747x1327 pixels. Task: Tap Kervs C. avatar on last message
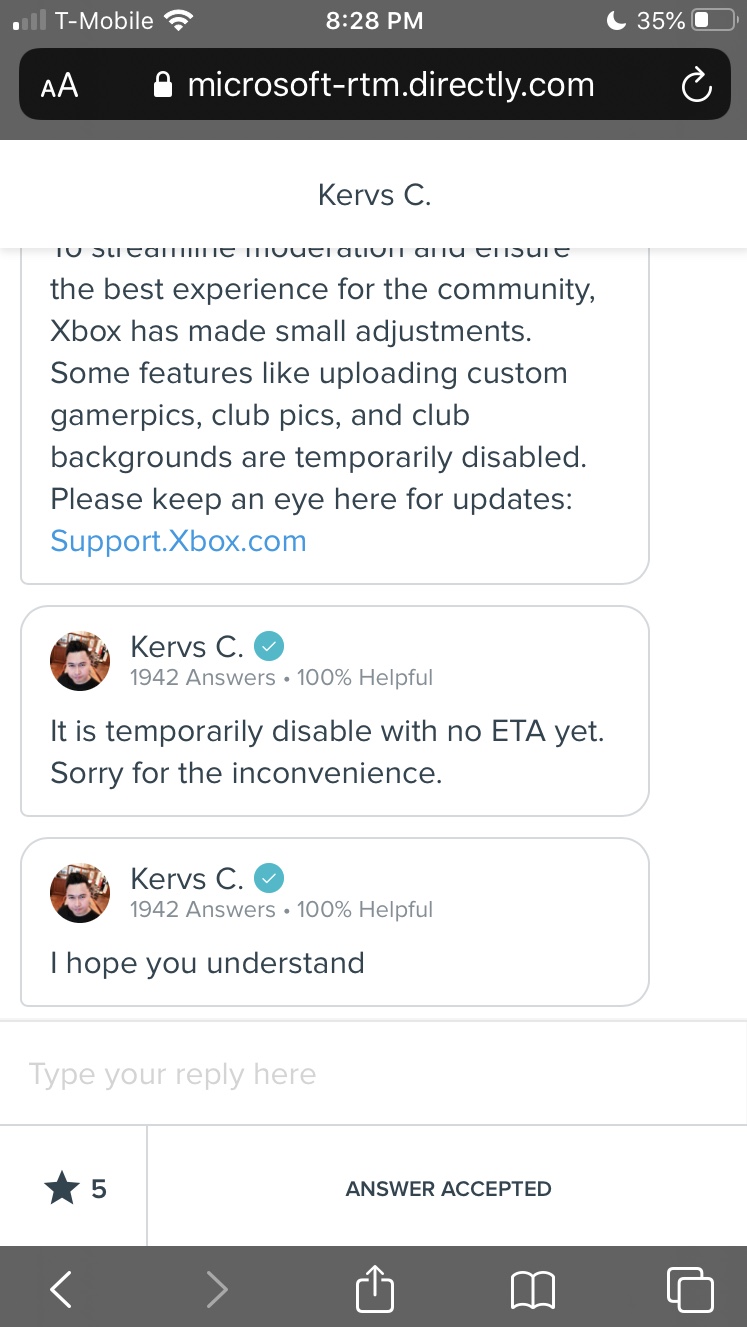click(80, 893)
